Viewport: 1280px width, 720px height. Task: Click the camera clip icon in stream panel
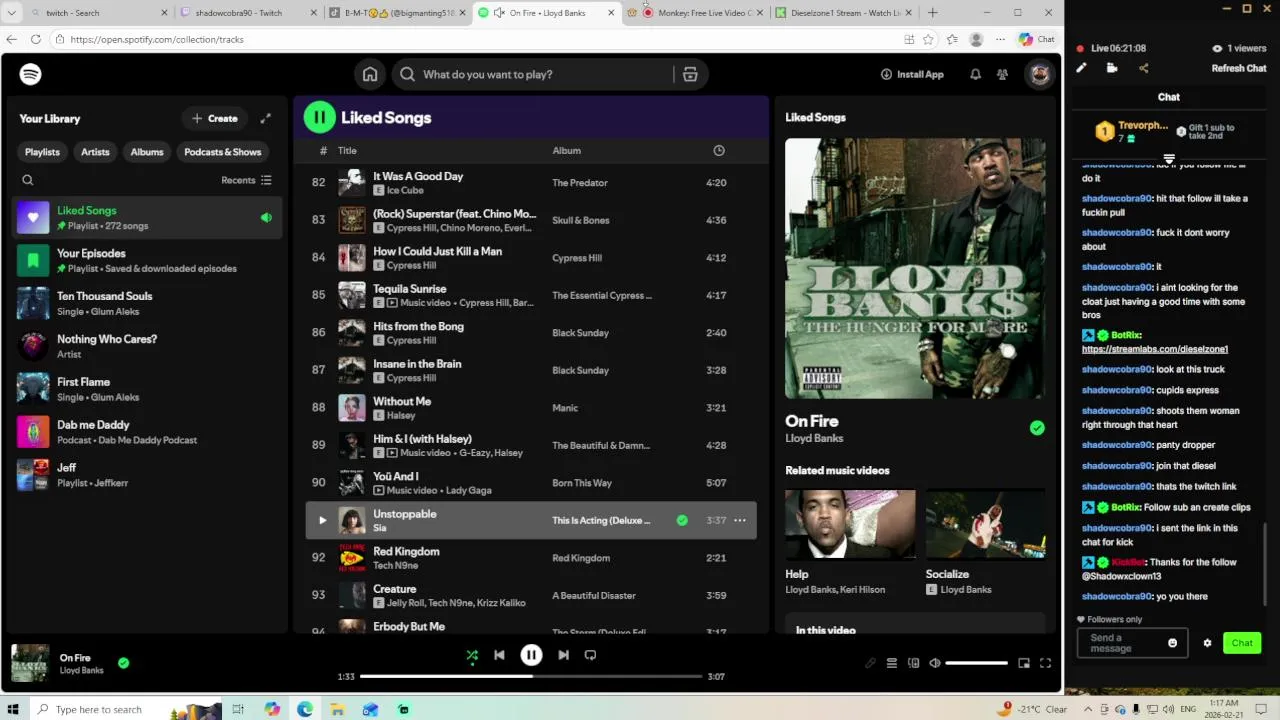(x=1112, y=68)
